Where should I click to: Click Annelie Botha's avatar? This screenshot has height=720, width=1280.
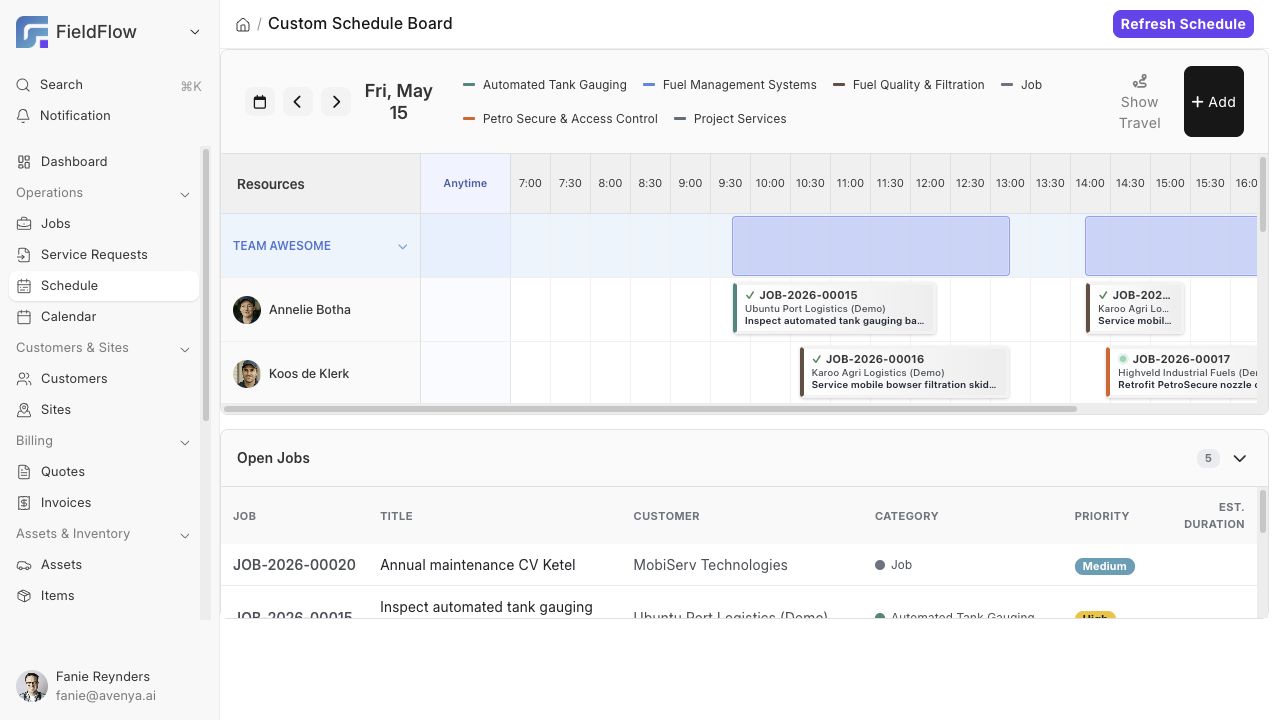[x=247, y=310]
